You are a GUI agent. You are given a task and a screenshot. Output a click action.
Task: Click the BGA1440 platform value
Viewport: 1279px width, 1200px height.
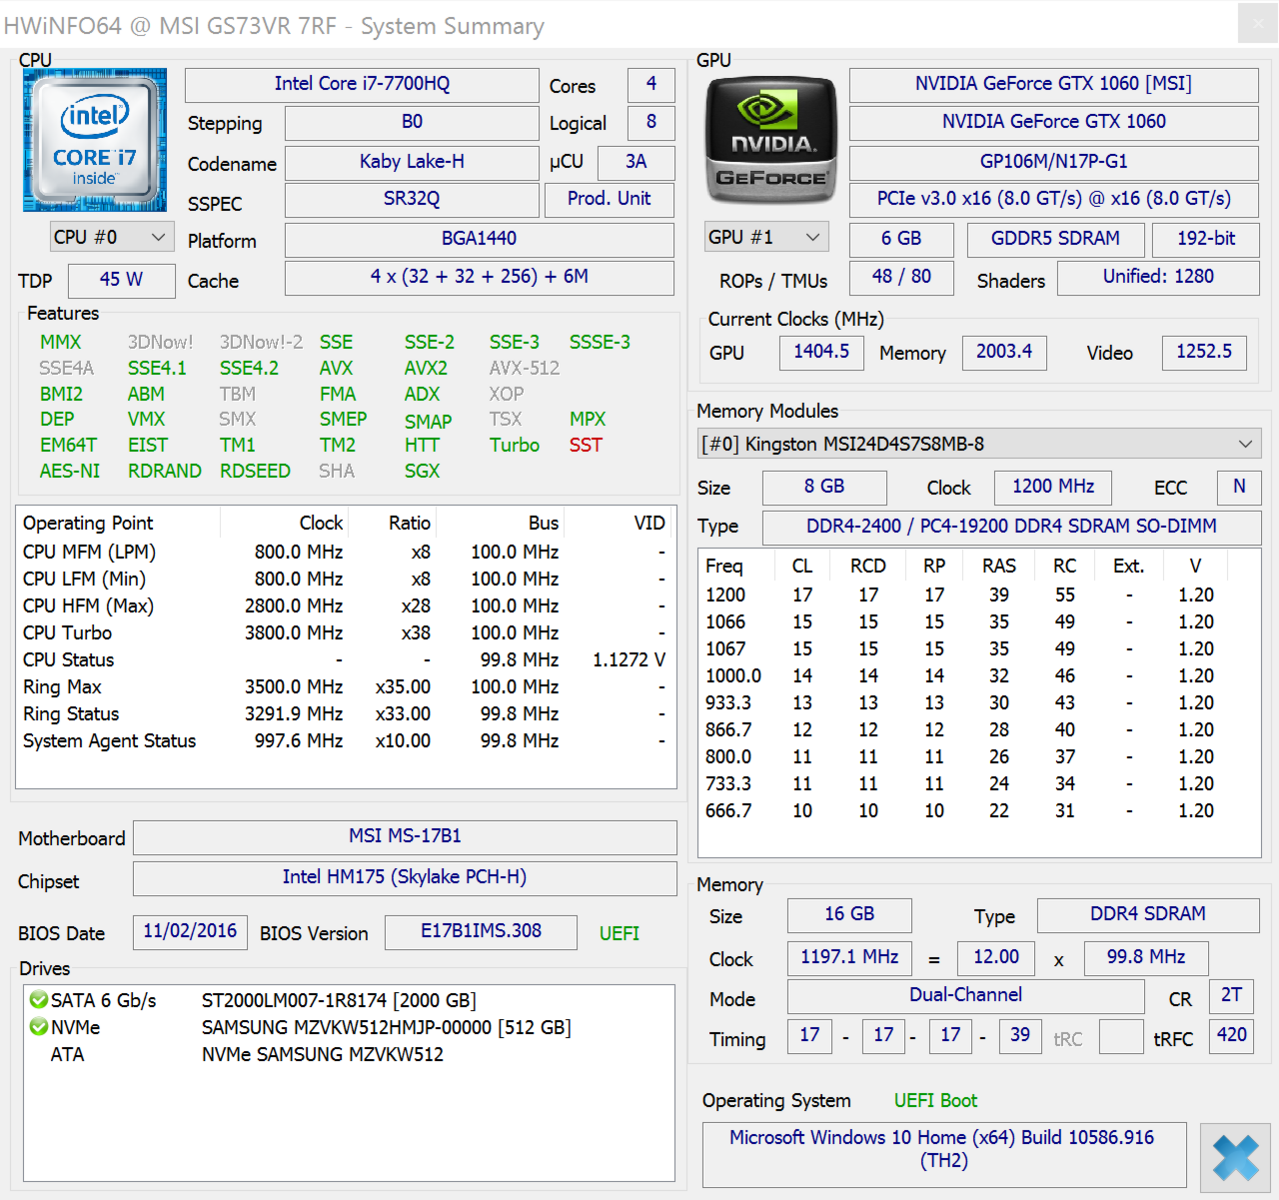(x=479, y=239)
